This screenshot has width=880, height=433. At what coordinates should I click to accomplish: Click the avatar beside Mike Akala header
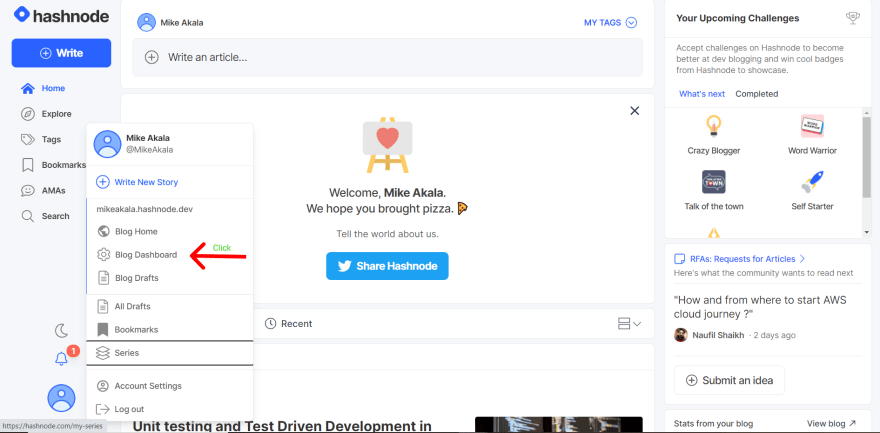click(146, 22)
